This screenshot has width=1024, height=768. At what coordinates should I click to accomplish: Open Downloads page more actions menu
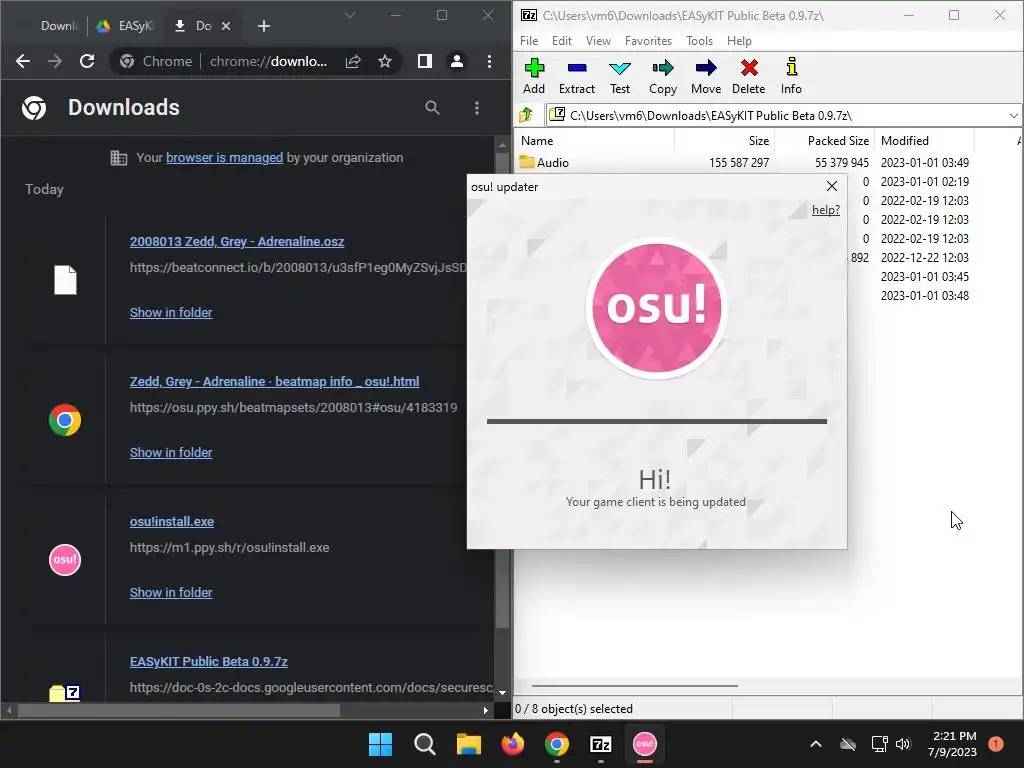[x=477, y=108]
